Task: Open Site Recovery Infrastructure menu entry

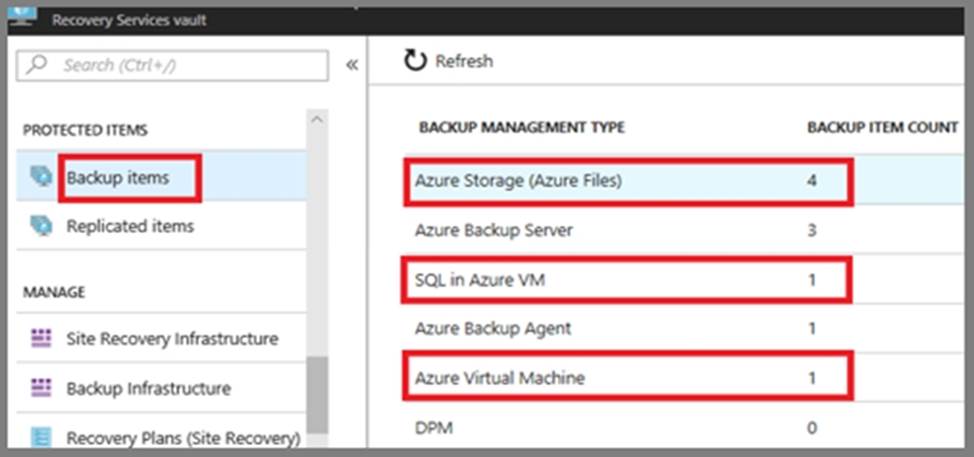Action: [162, 339]
